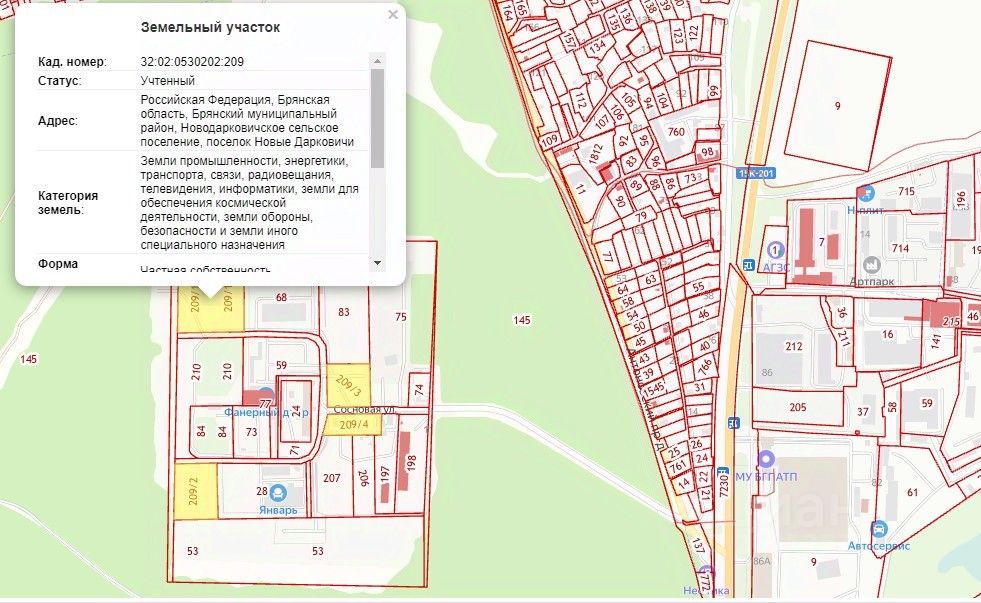The image size is (981, 603).
Task: Click the scroll down arrow in popup
Action: click(377, 263)
